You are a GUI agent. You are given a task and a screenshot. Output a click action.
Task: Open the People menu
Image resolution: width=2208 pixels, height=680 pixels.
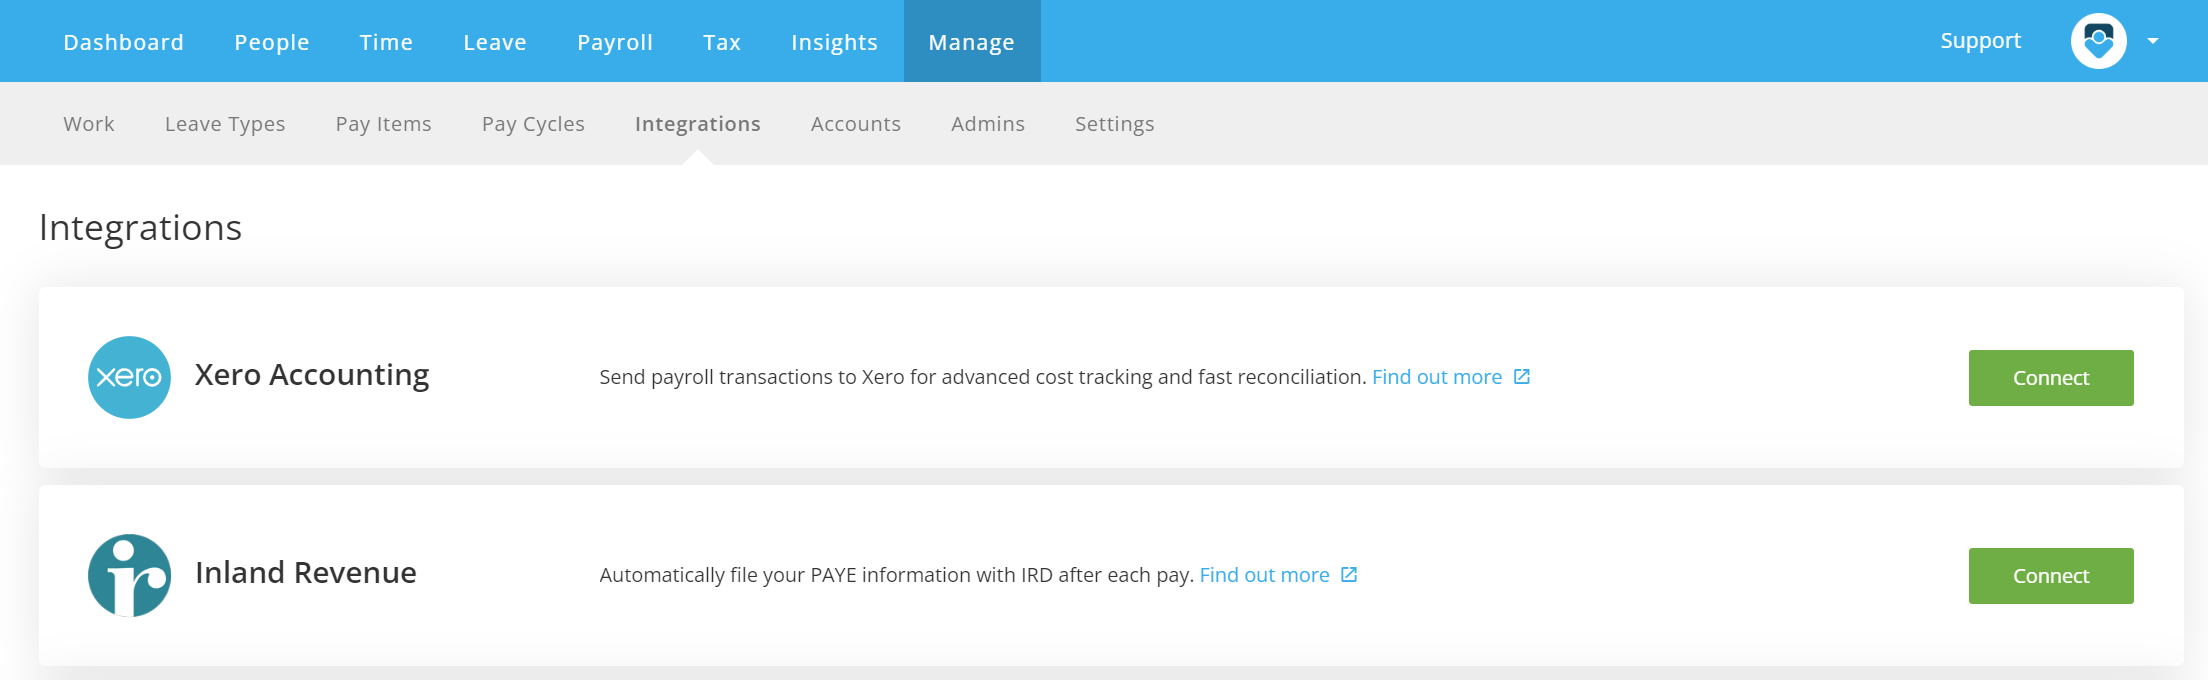(x=272, y=42)
